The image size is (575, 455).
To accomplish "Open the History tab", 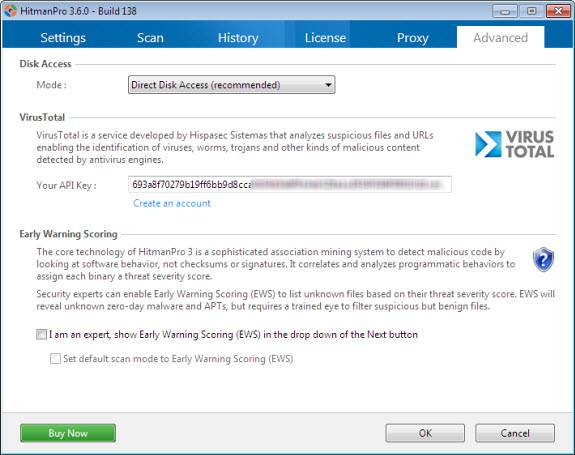I will click(238, 38).
